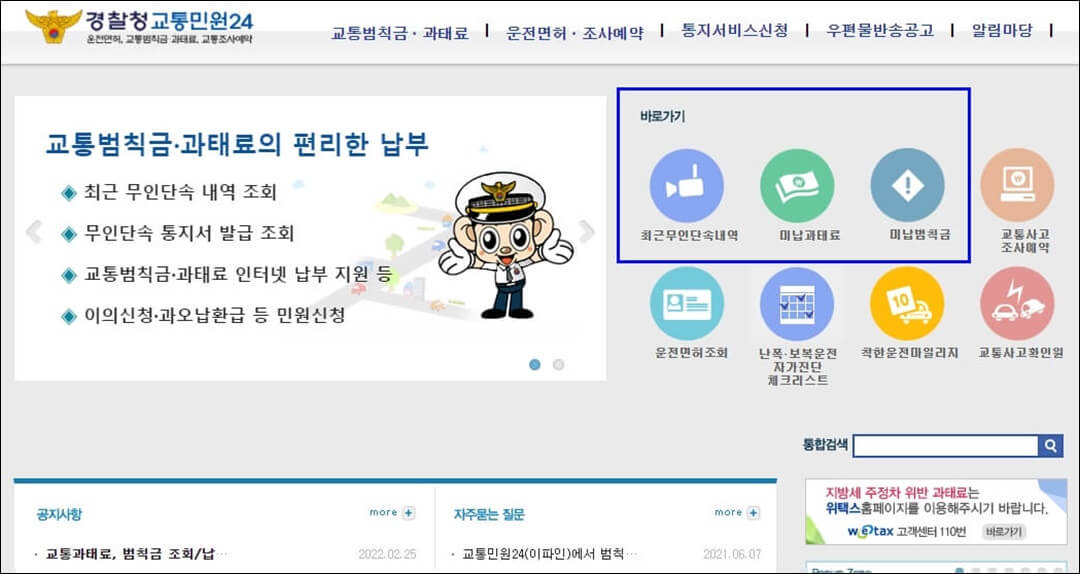Open 교통사고 조사예약 computer icon
The width and height of the screenshot is (1080, 574).
click(x=1017, y=185)
